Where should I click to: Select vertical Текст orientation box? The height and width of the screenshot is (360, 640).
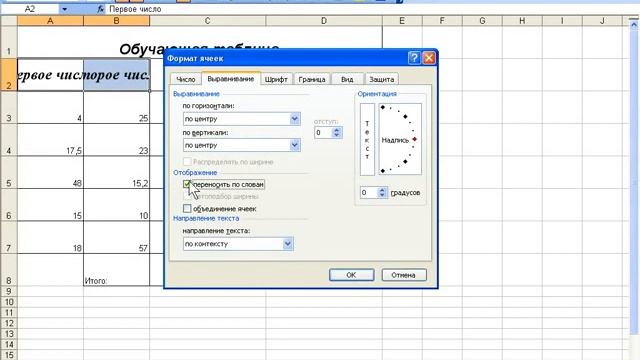pos(367,140)
